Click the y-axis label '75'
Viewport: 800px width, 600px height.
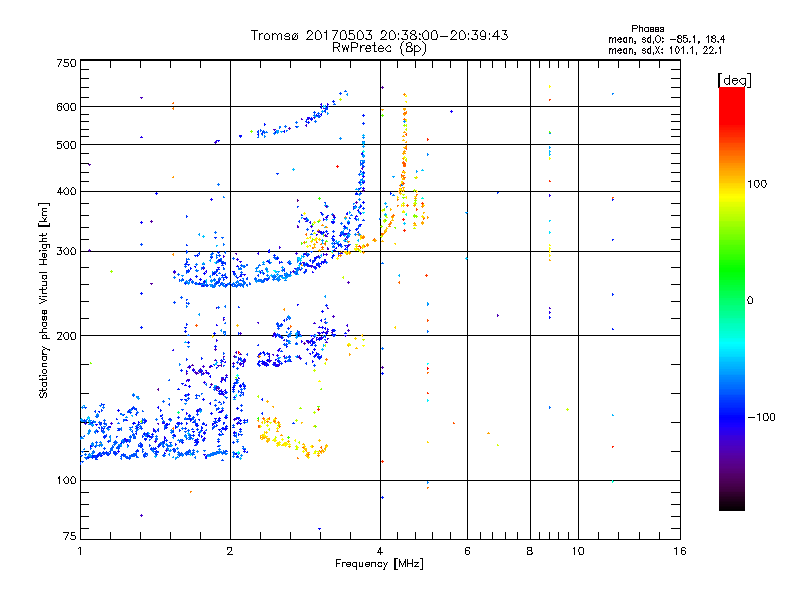point(70,536)
